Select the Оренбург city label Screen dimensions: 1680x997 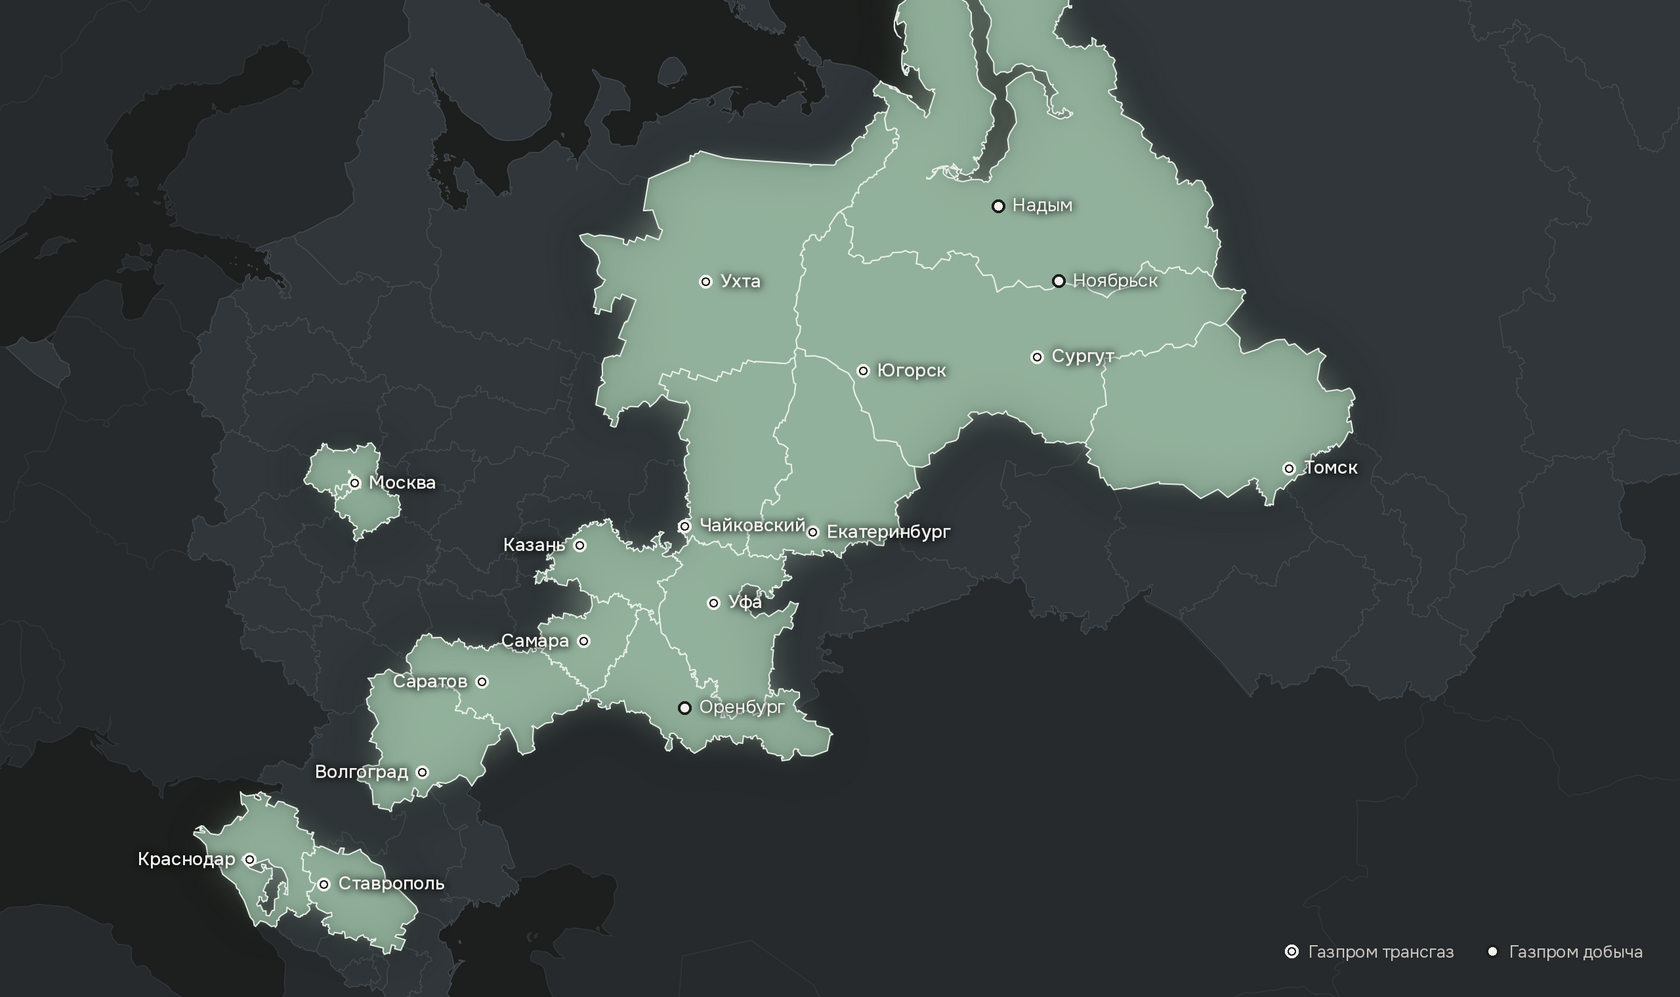(x=742, y=707)
